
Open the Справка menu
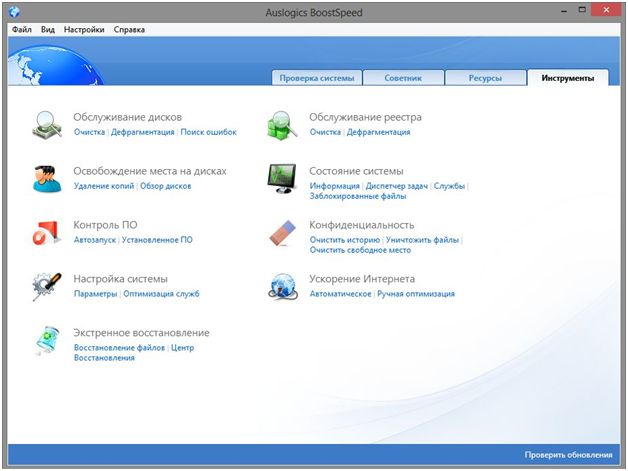pos(129,30)
